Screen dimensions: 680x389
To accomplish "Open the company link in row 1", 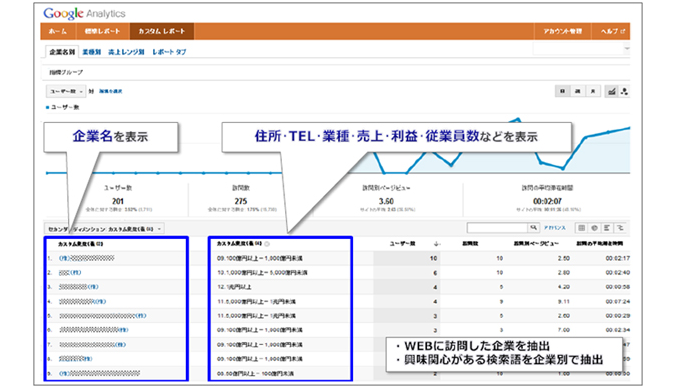I will point(87,258).
